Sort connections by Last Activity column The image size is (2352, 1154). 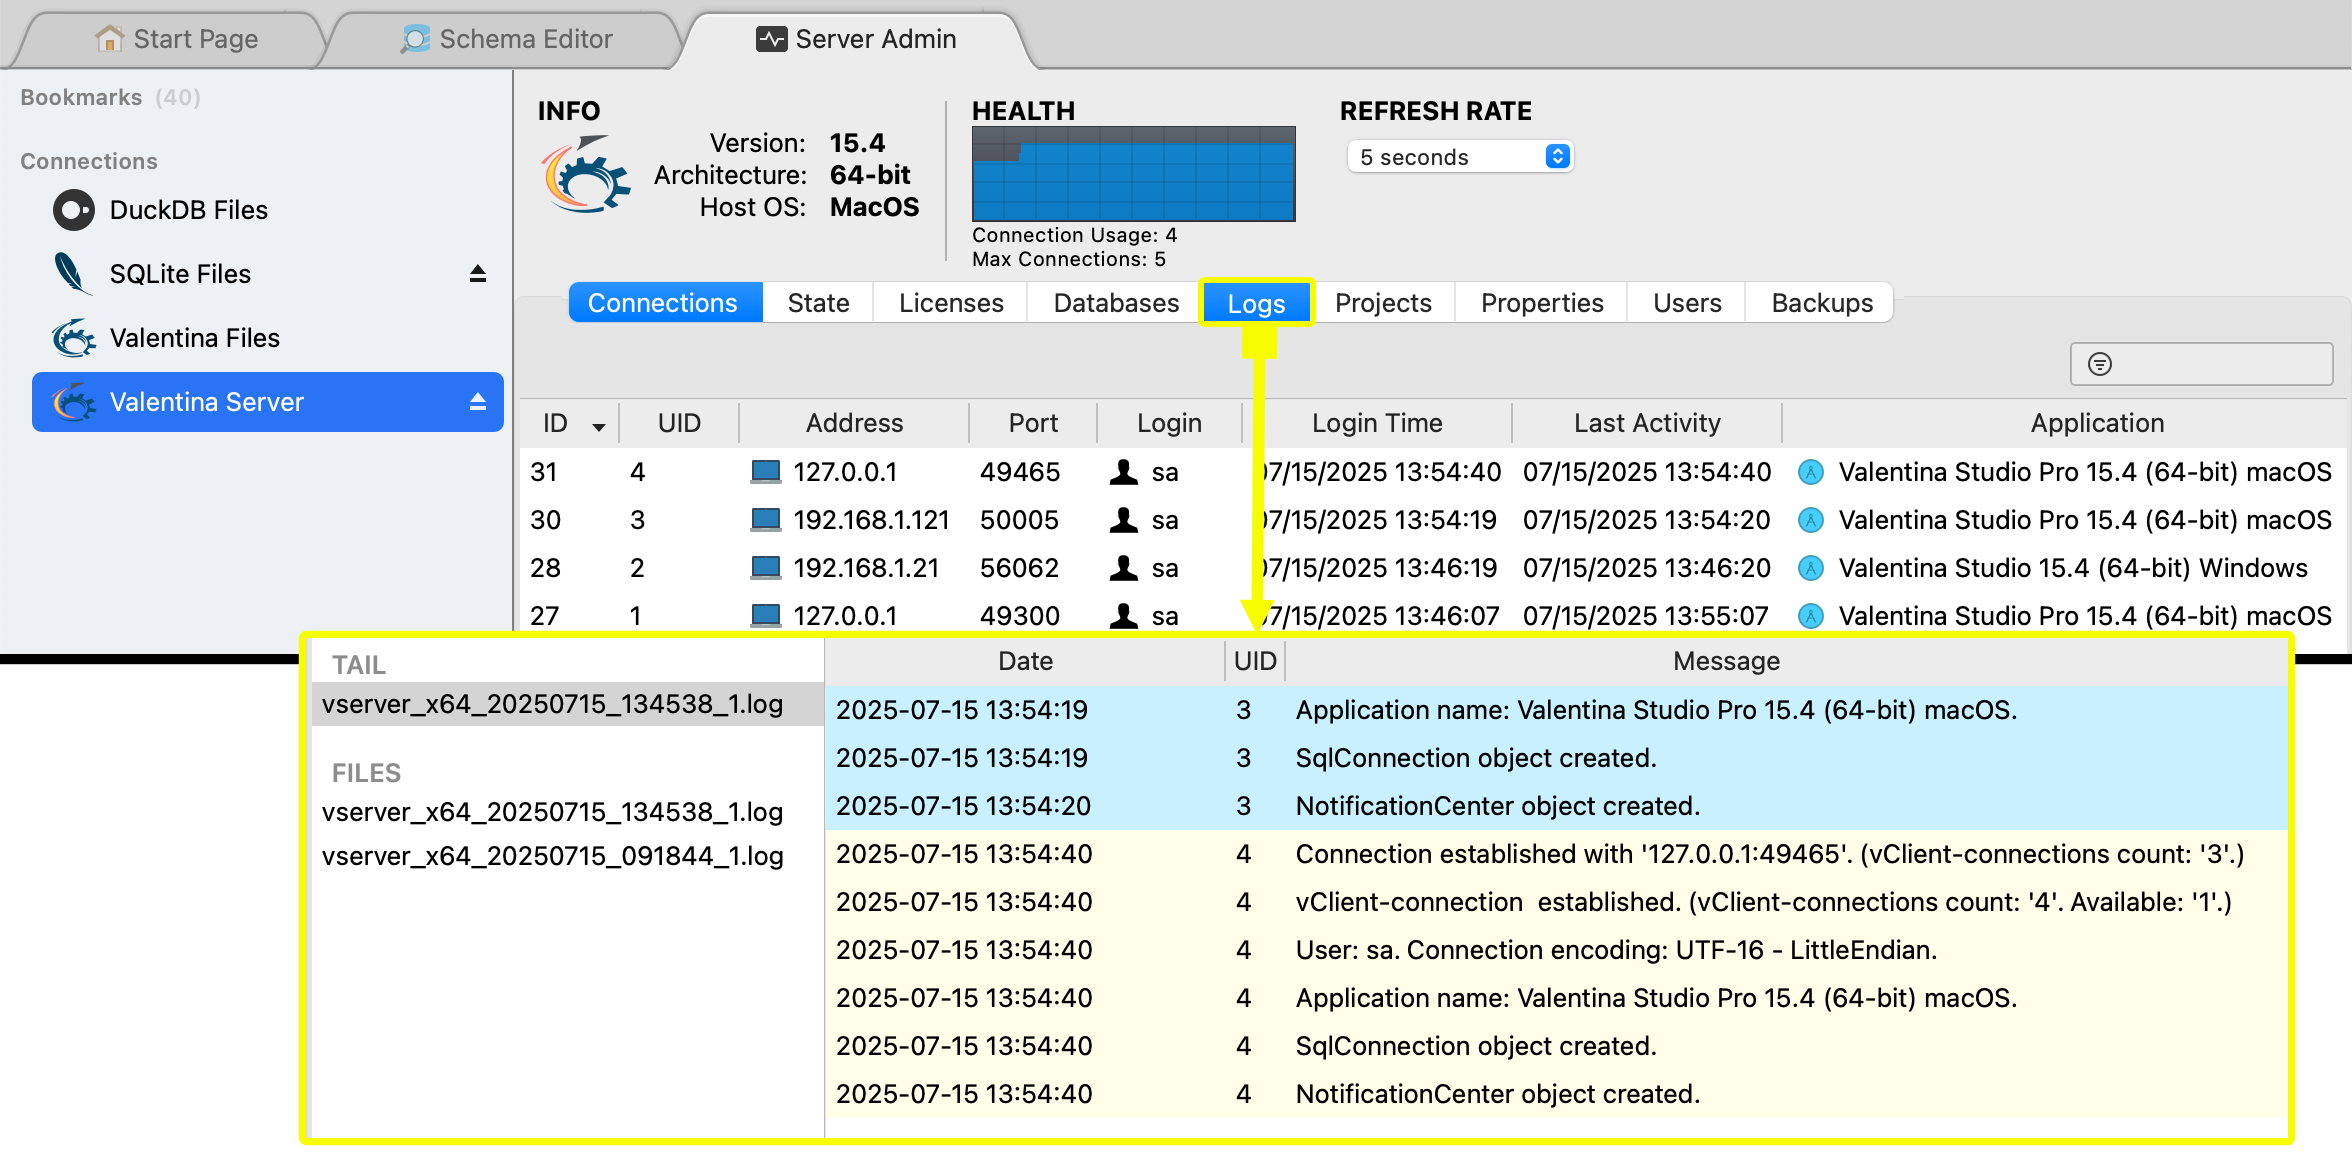[1646, 423]
